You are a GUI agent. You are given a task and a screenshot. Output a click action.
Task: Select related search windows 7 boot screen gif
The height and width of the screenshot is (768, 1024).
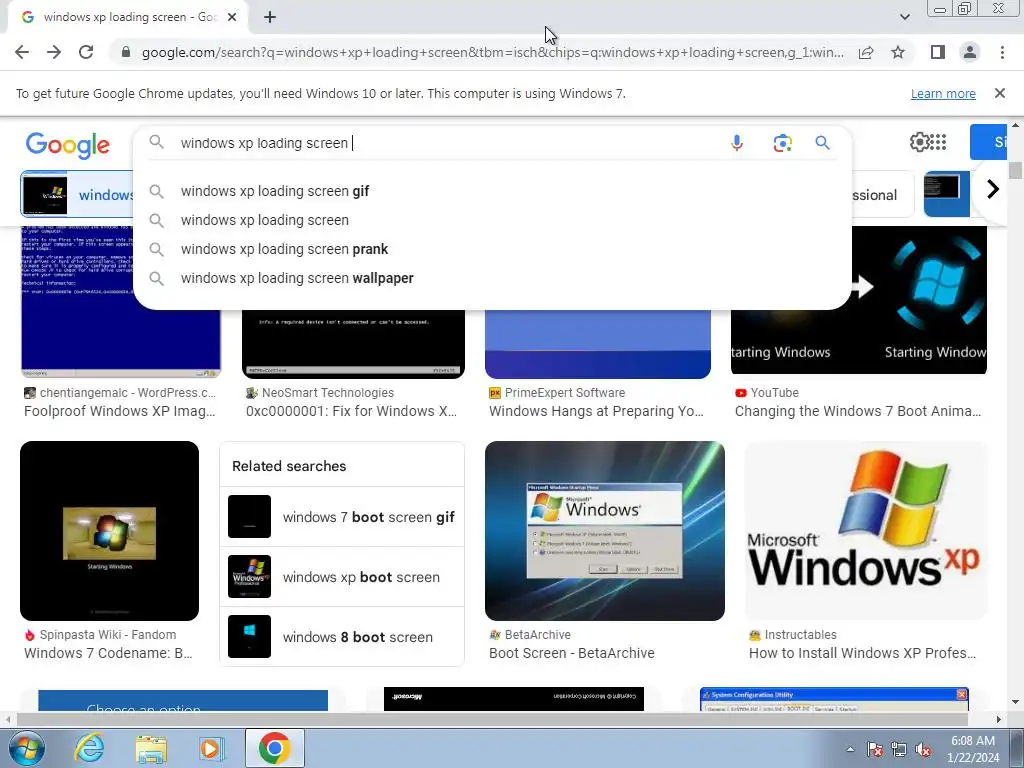tap(342, 517)
